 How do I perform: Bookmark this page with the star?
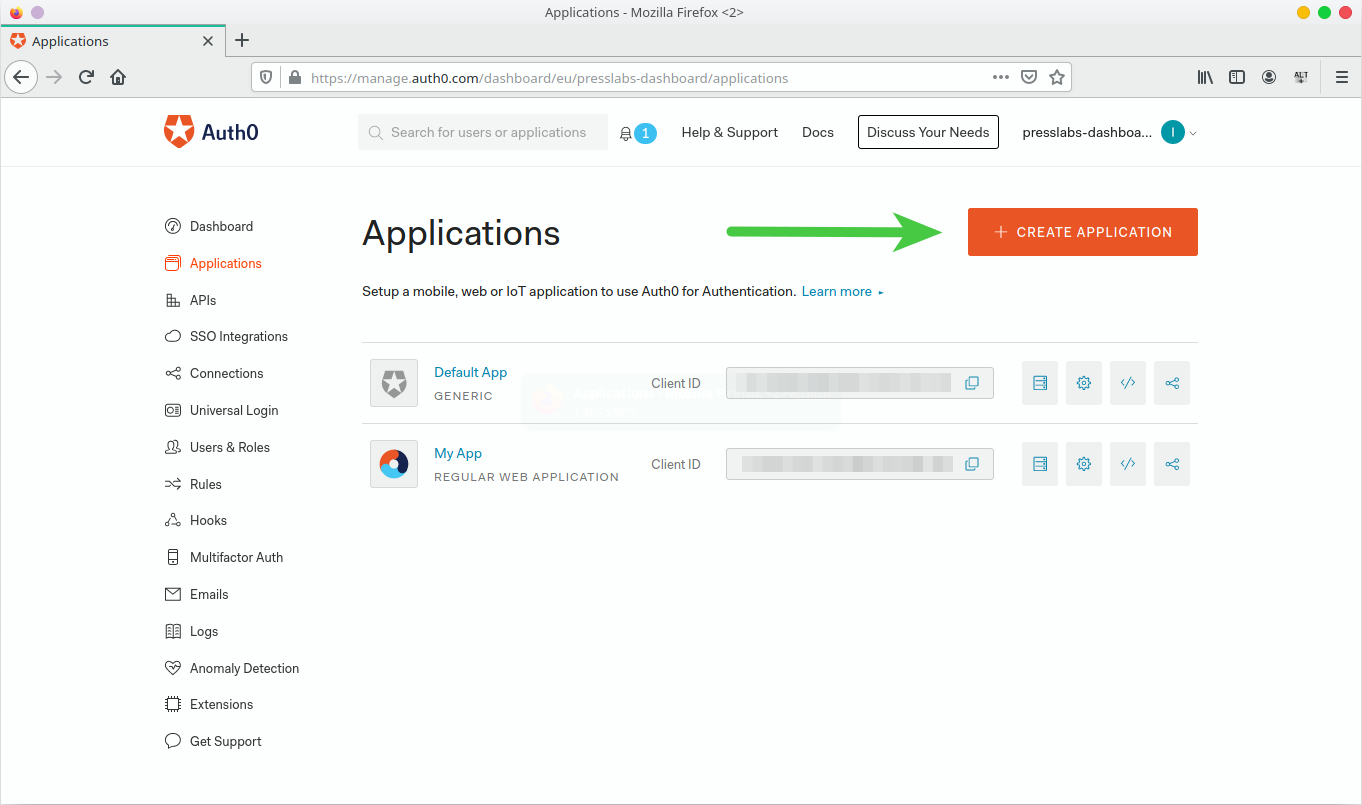tap(1057, 77)
